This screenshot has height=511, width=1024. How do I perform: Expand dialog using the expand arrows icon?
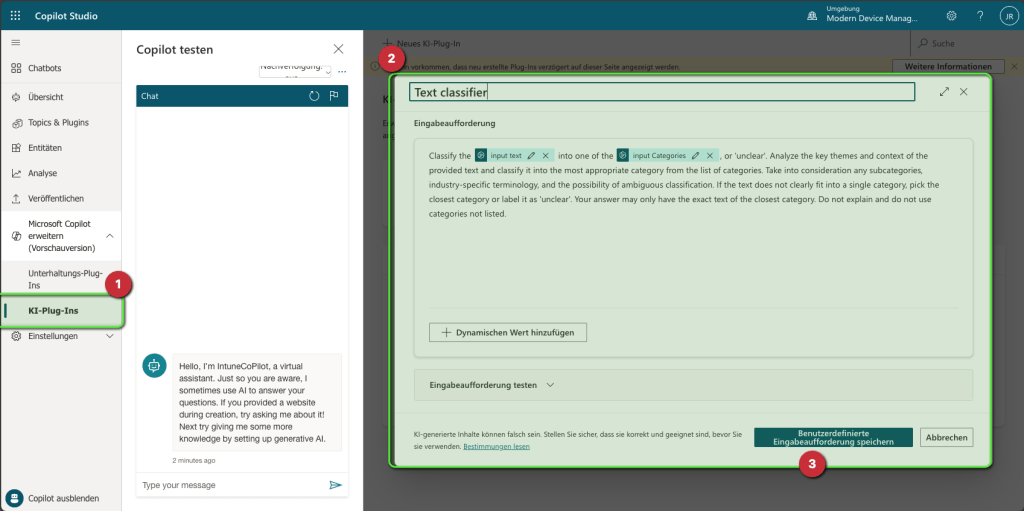(x=944, y=92)
